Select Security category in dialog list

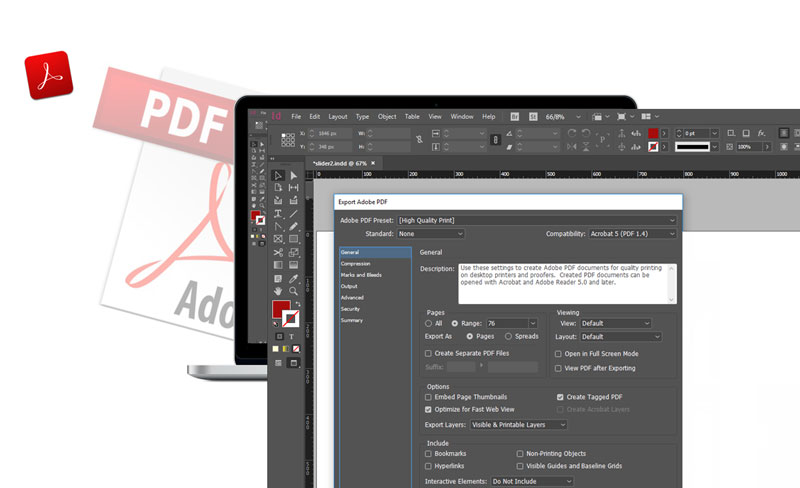(x=350, y=309)
